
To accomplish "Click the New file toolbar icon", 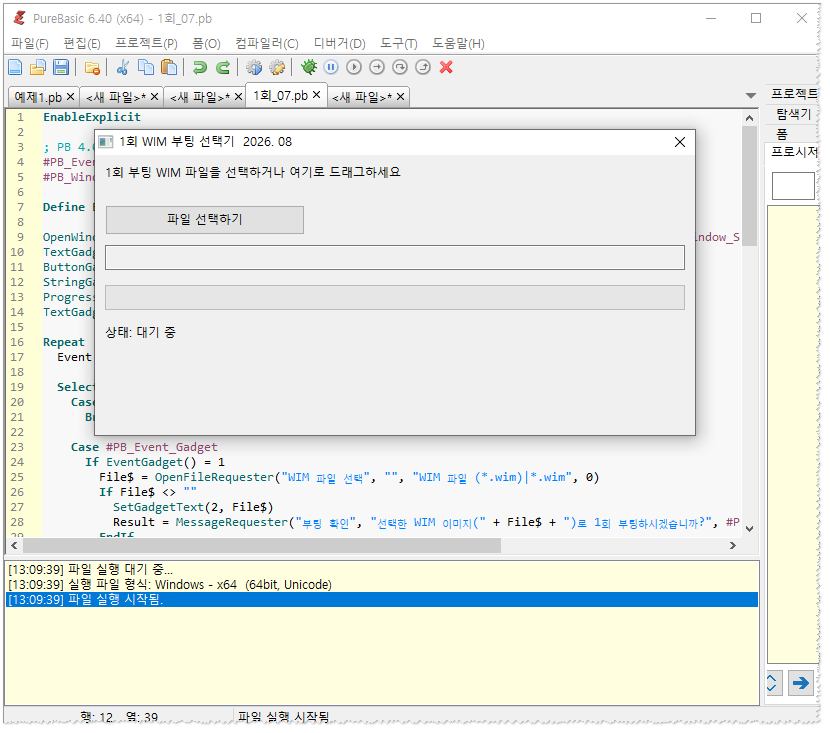I will click(x=15, y=67).
